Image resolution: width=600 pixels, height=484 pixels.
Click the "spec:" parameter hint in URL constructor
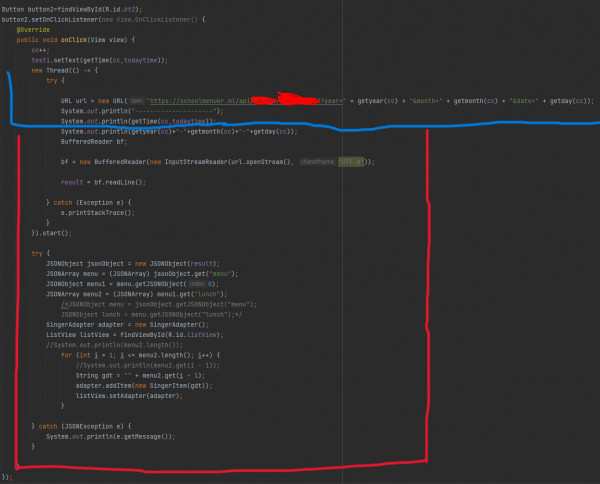coord(137,101)
